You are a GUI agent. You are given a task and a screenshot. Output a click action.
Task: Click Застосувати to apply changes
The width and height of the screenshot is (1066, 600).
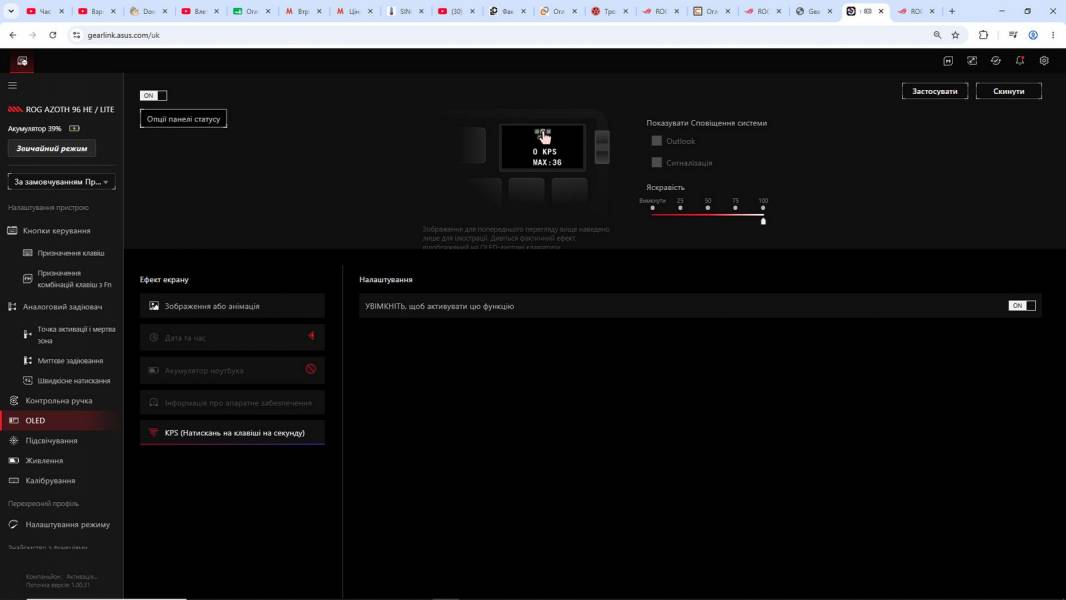point(935,91)
